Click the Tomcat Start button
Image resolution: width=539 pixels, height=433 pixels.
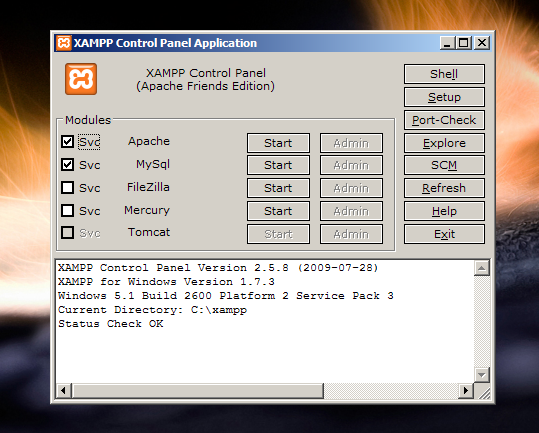tap(278, 234)
